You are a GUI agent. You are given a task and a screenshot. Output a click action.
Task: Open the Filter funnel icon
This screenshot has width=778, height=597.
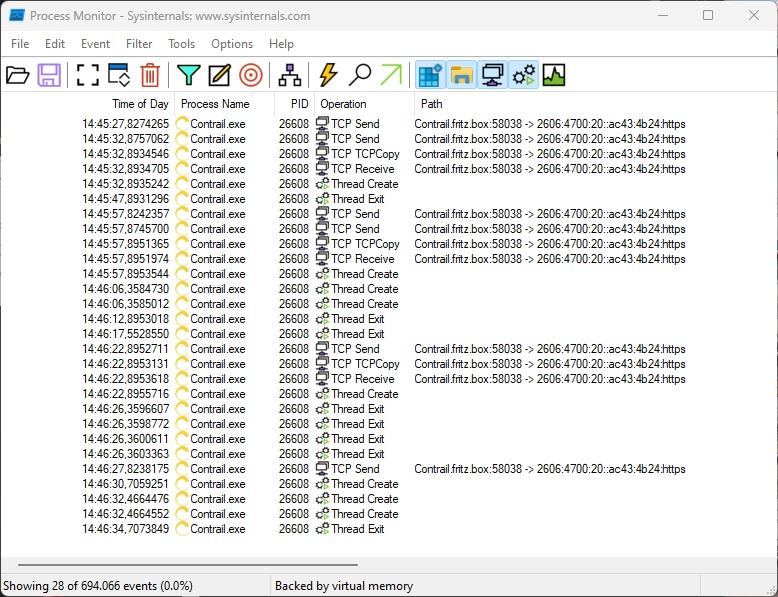coord(188,75)
